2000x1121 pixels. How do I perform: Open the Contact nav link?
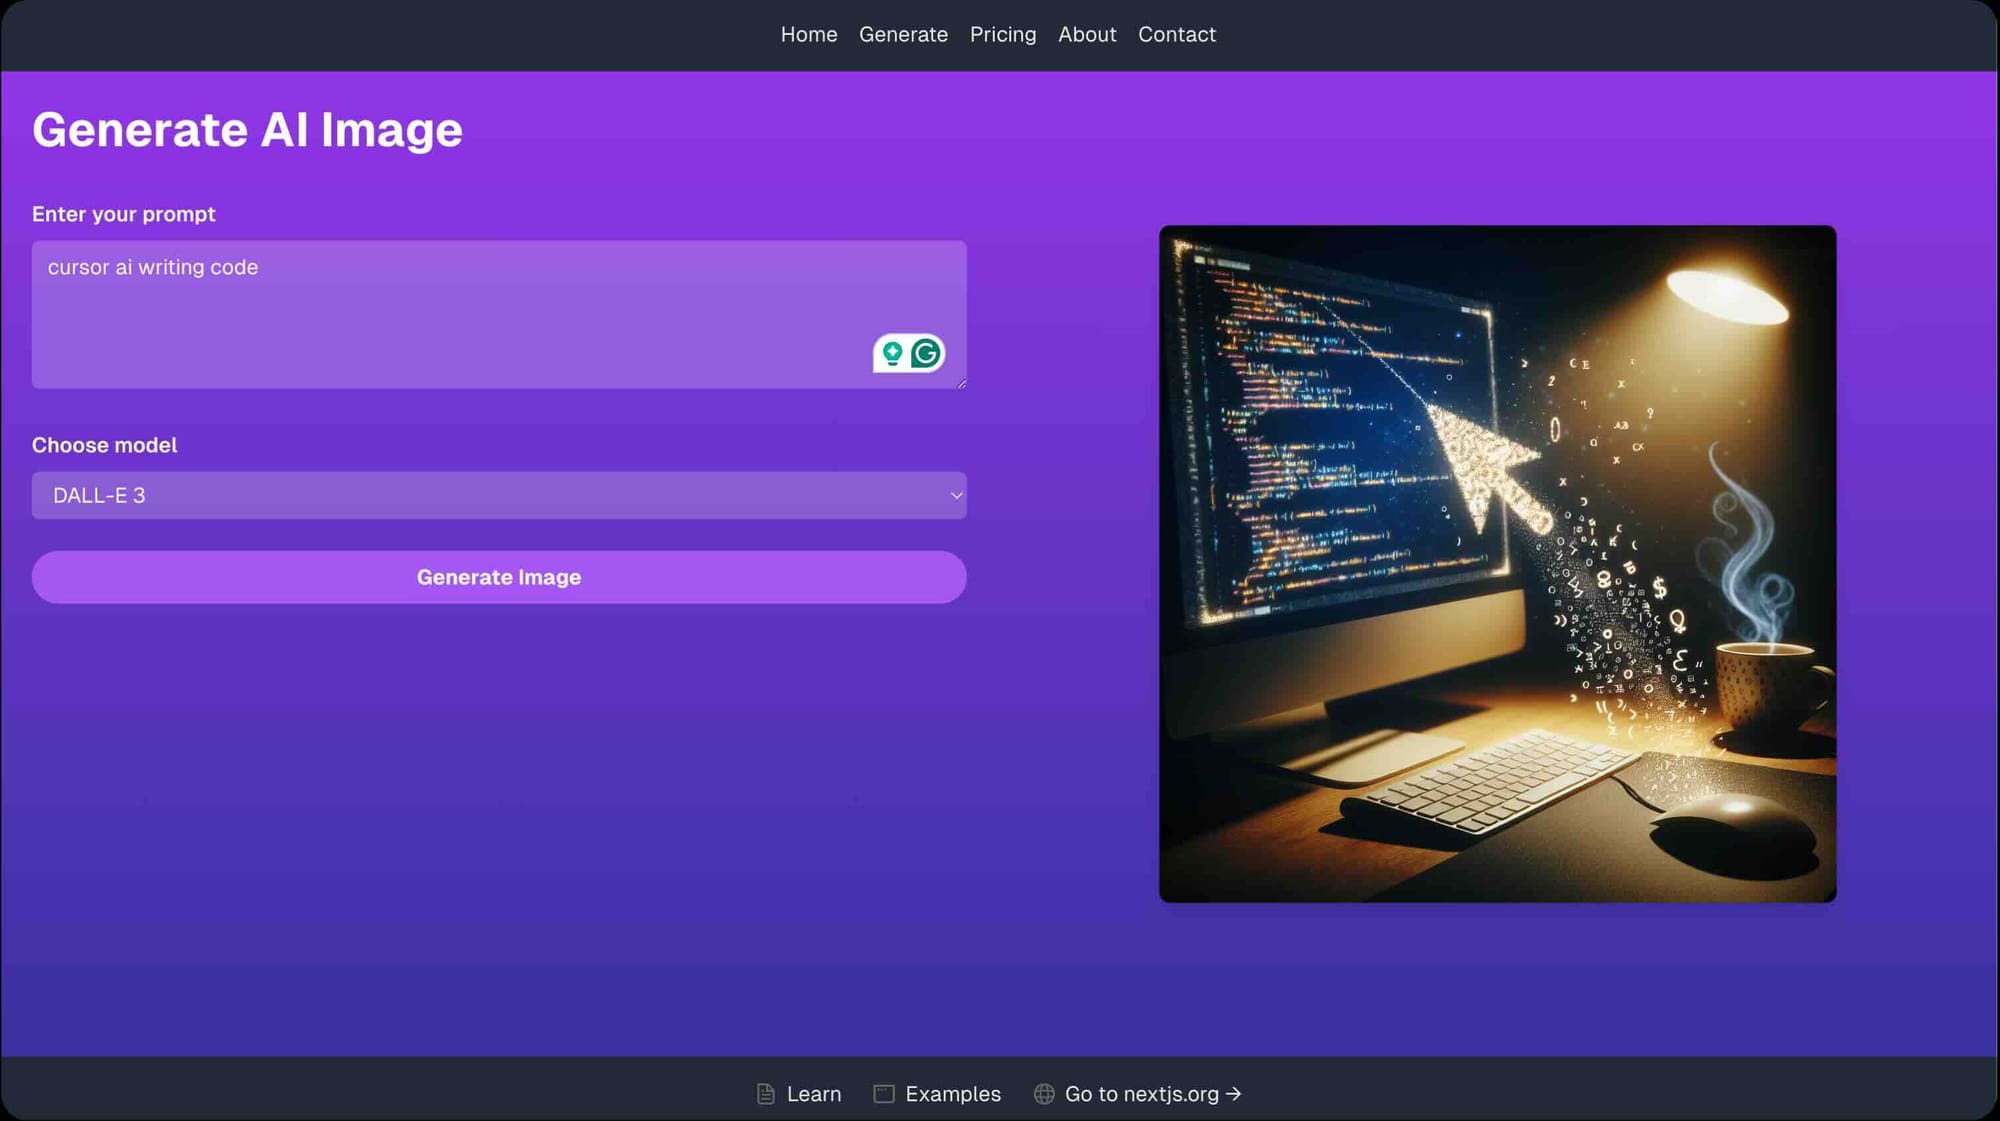tap(1176, 35)
